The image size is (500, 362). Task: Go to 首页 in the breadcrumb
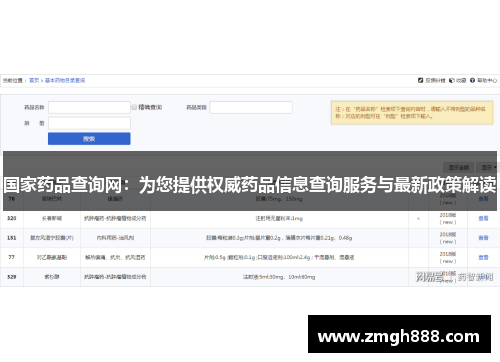[x=34, y=80]
